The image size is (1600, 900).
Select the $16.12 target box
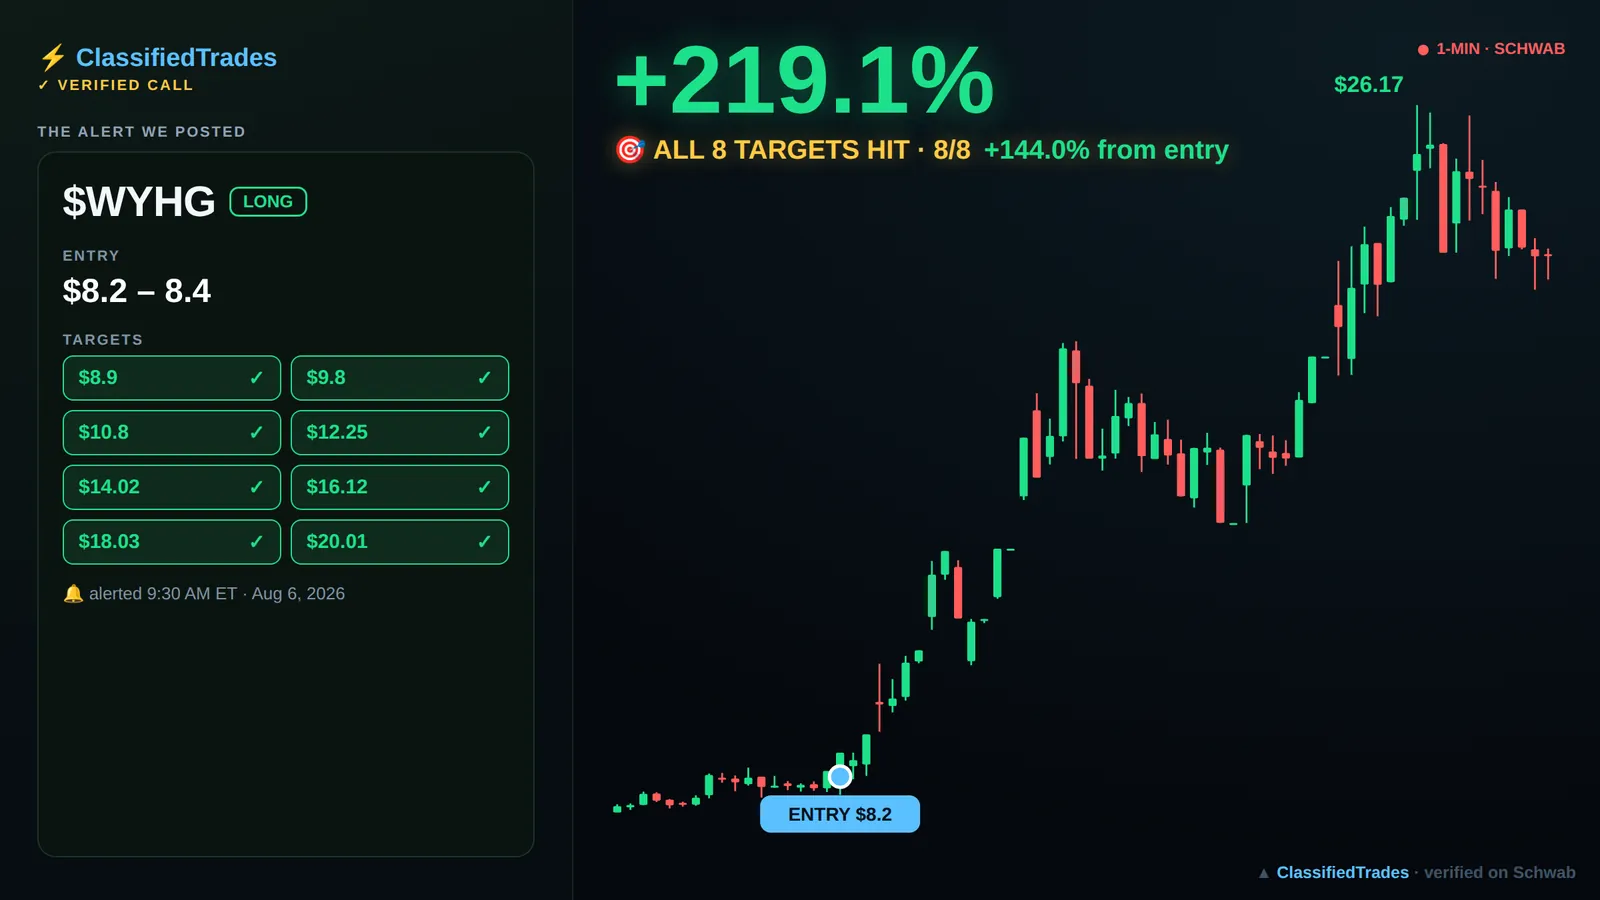coord(400,487)
